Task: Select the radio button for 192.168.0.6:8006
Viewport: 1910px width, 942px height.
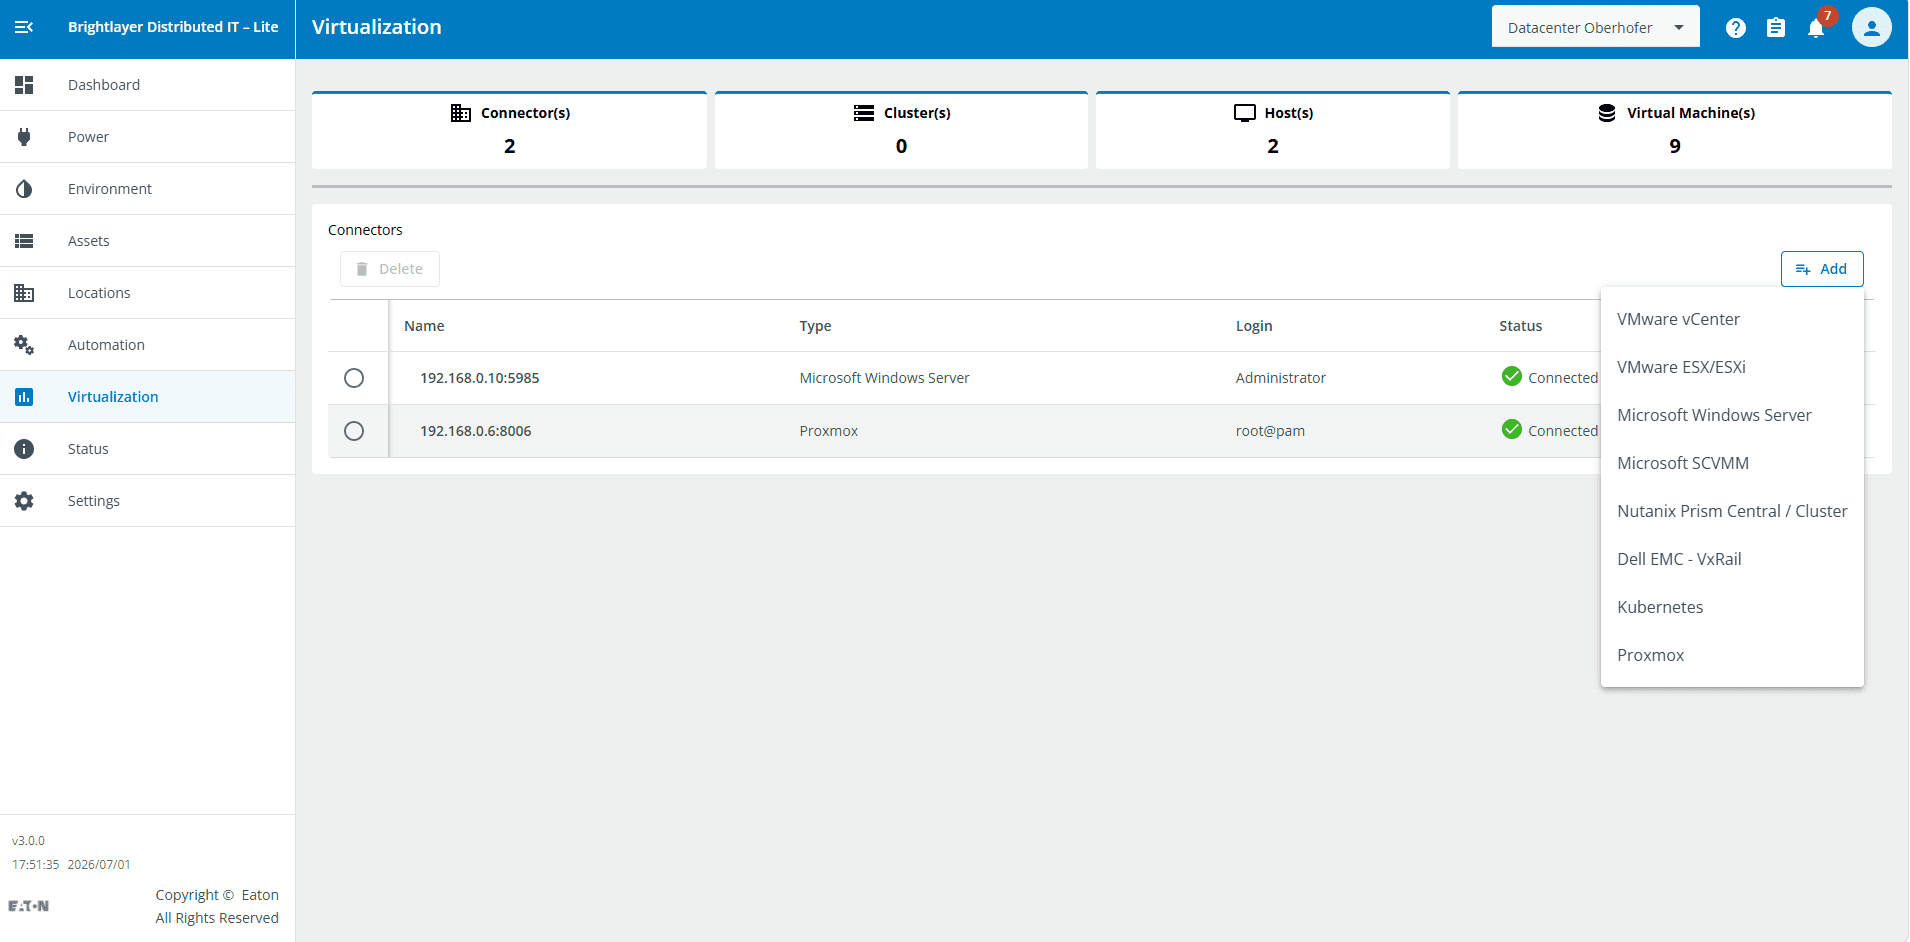Action: pos(354,431)
